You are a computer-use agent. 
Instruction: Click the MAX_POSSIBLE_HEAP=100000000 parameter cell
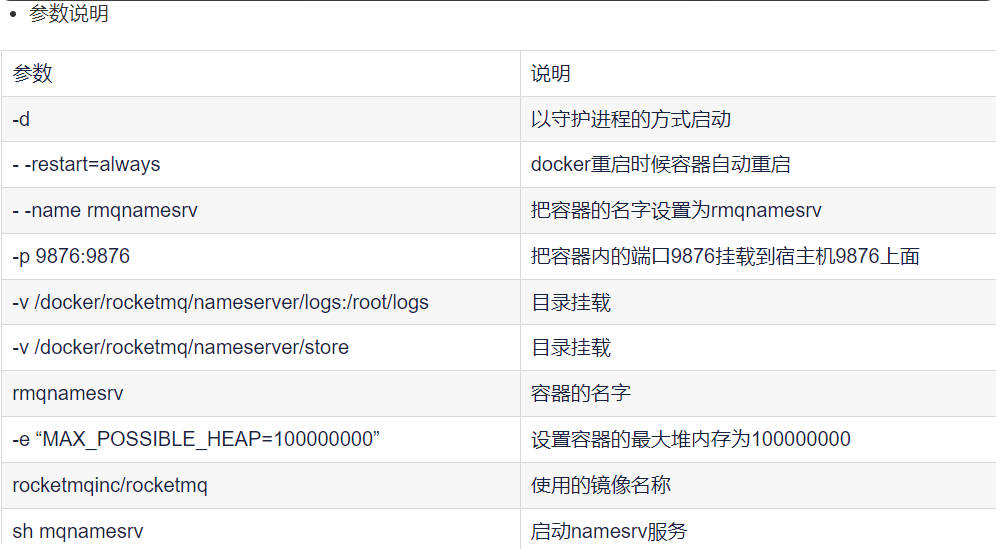260,439
